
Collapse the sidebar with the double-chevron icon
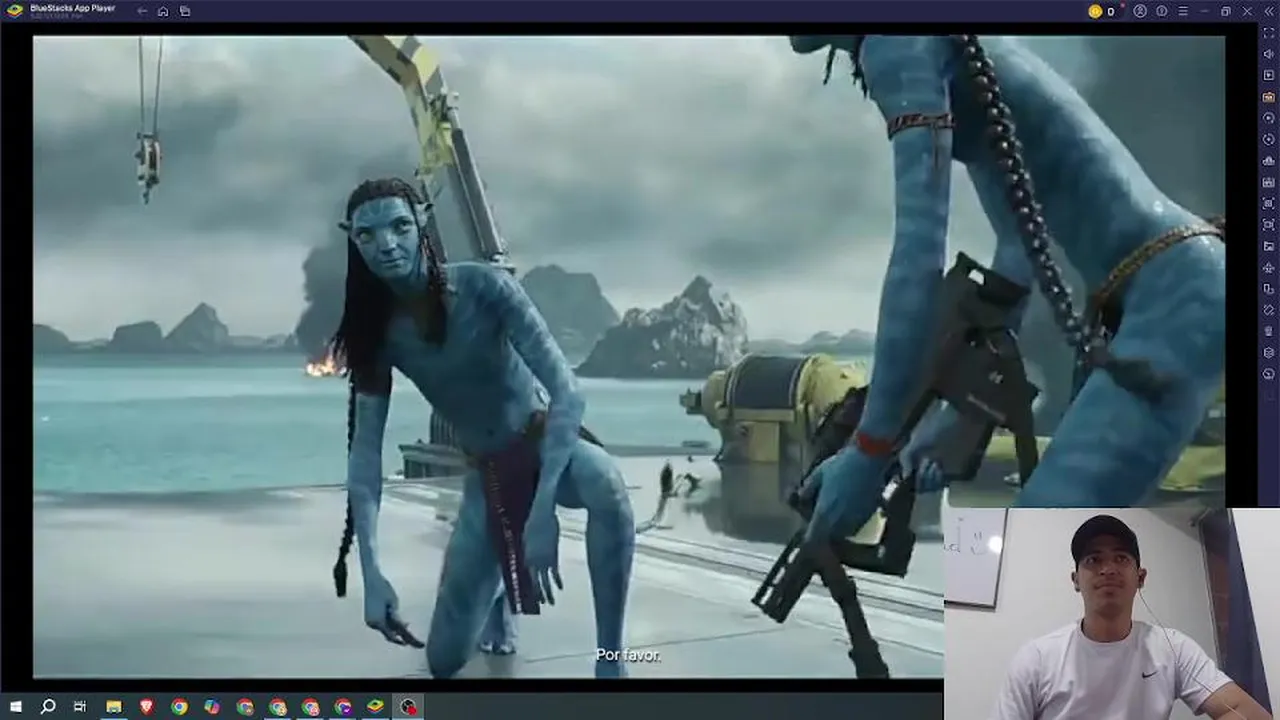pos(1268,11)
